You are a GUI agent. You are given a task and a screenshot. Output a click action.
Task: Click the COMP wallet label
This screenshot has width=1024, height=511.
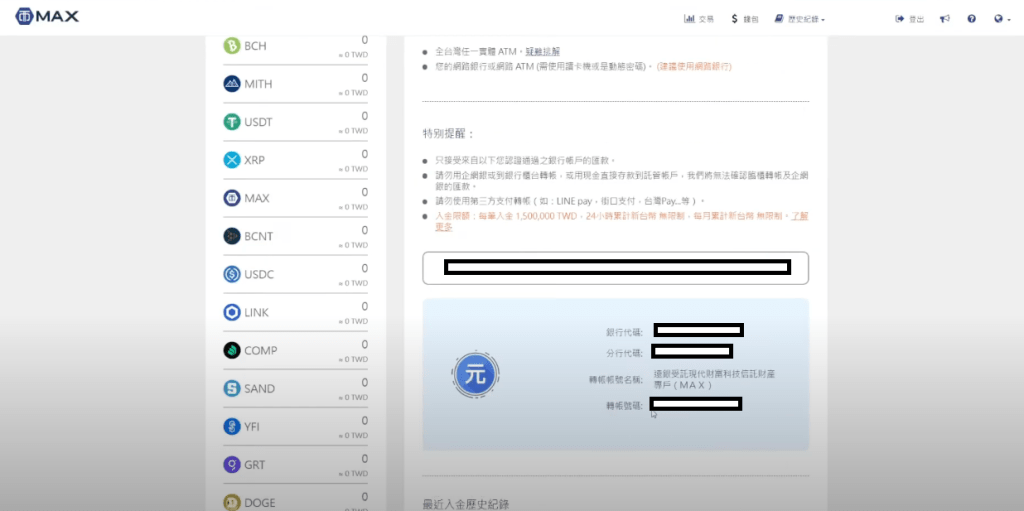coord(261,350)
